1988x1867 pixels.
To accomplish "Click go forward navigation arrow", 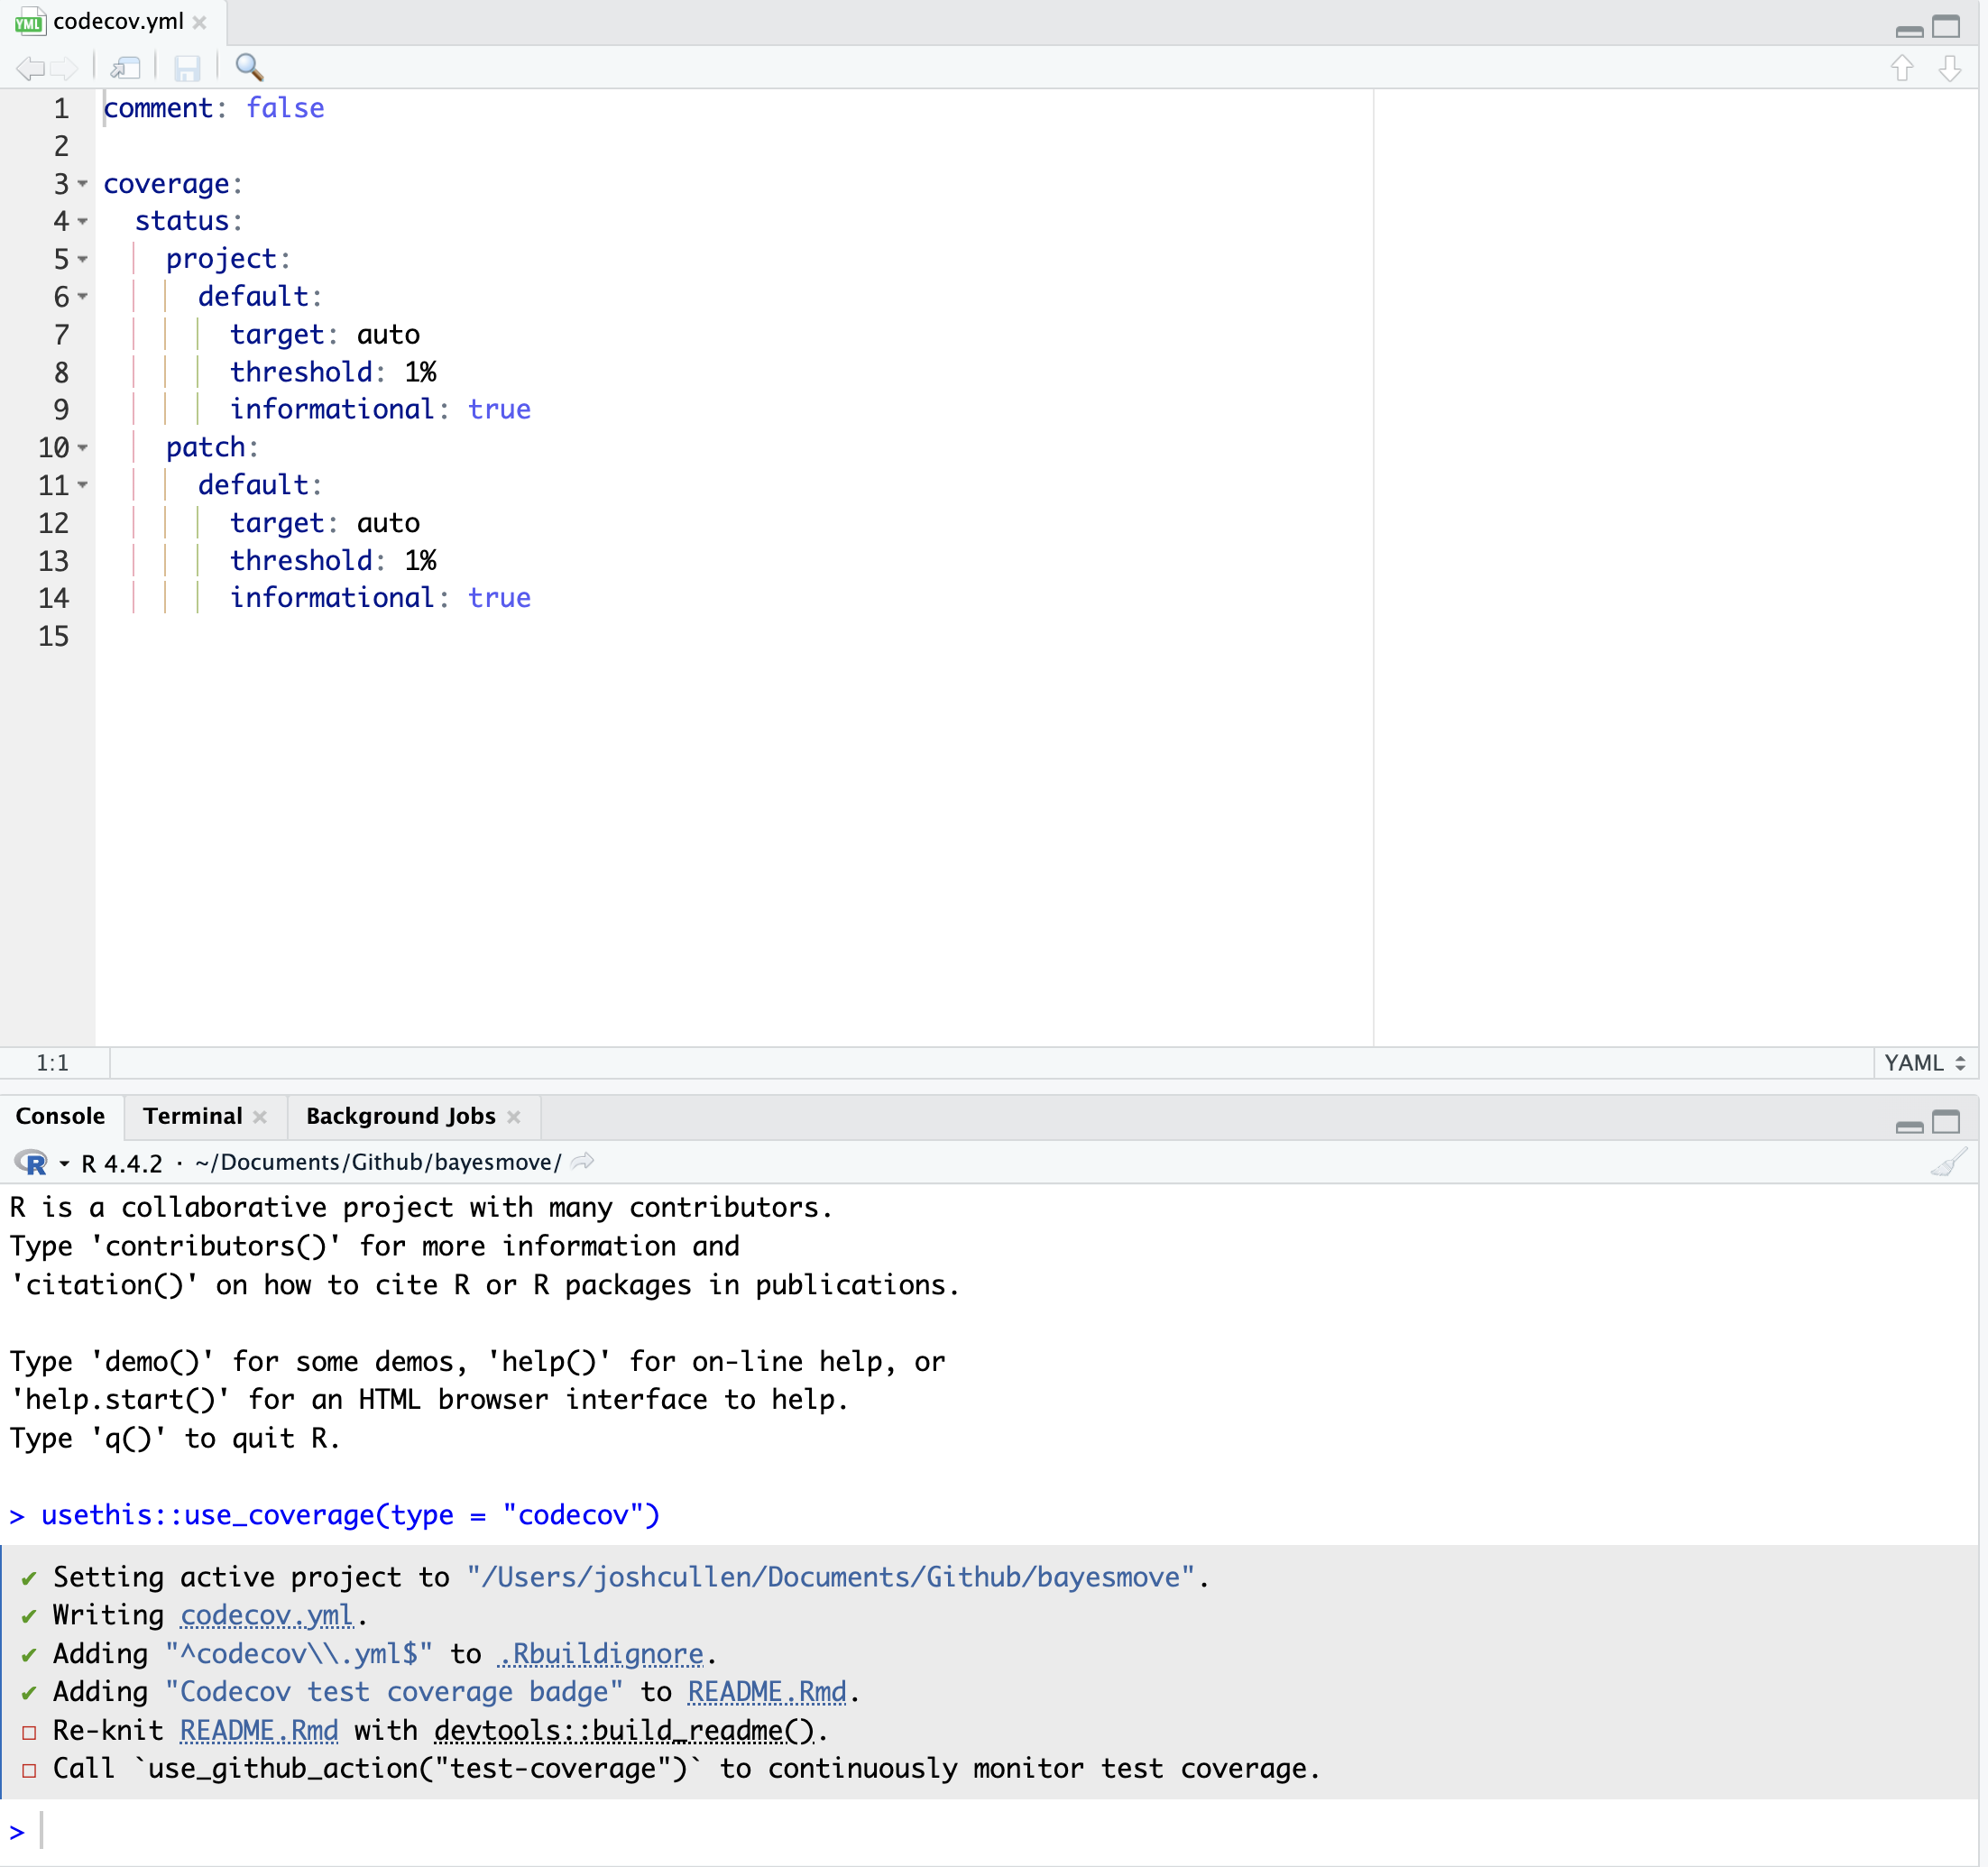I will point(65,68).
